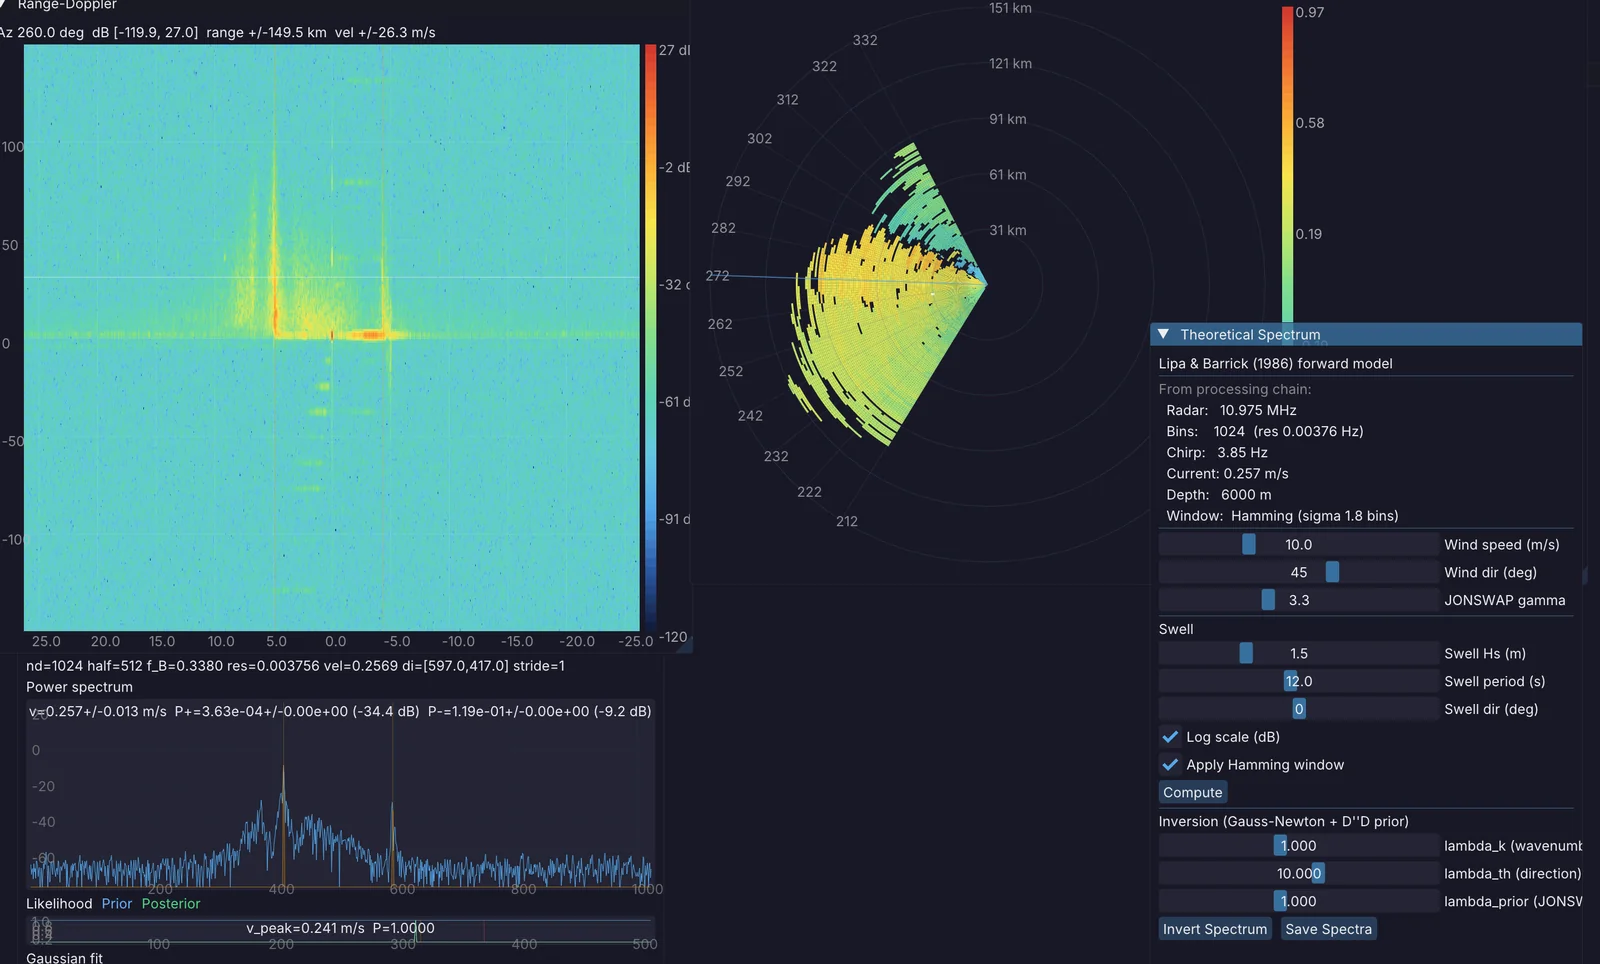
Task: Collapse the Range-Doppler panel header
Action: [4, 5]
